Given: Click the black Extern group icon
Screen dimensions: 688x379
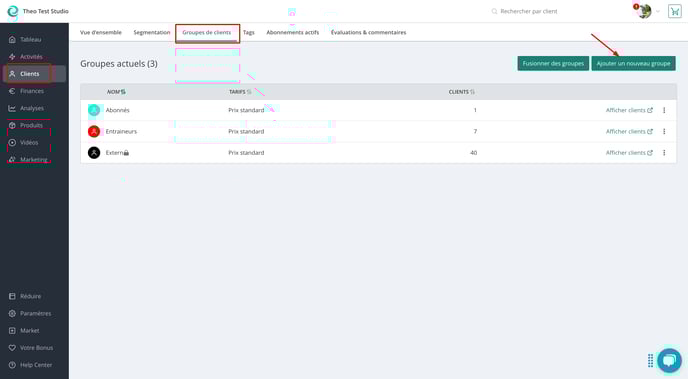Looking at the screenshot, I should [94, 153].
